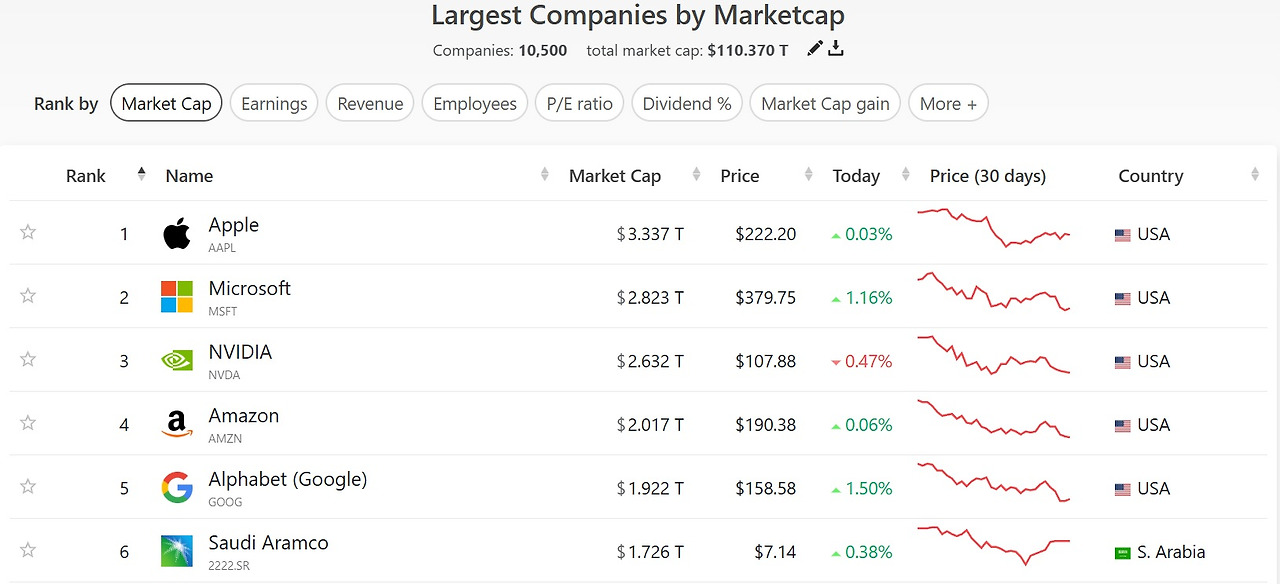Viewport: 1280px width, 584px height.
Task: Switch to the Dividend % ranking tab
Action: pyautogui.click(x=687, y=103)
